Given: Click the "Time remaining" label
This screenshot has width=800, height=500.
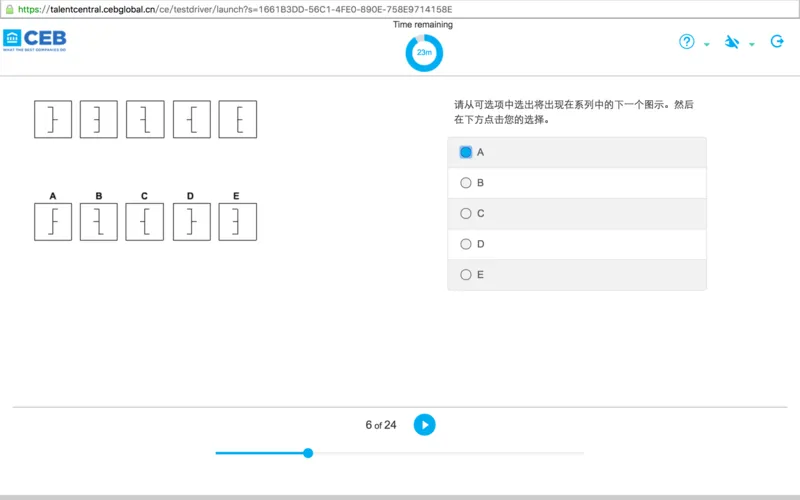Looking at the screenshot, I should pyautogui.click(x=423, y=24).
